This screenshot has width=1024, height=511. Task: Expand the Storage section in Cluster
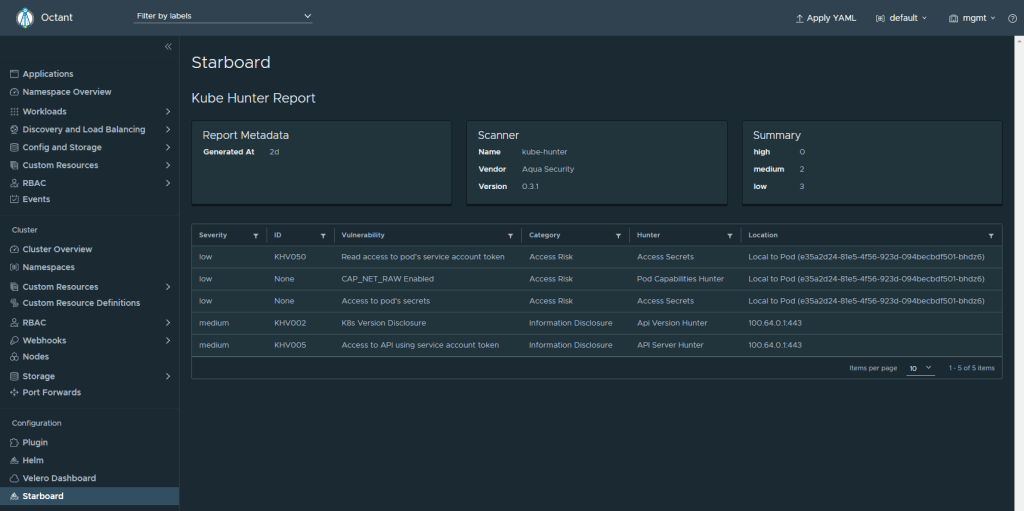(168, 376)
